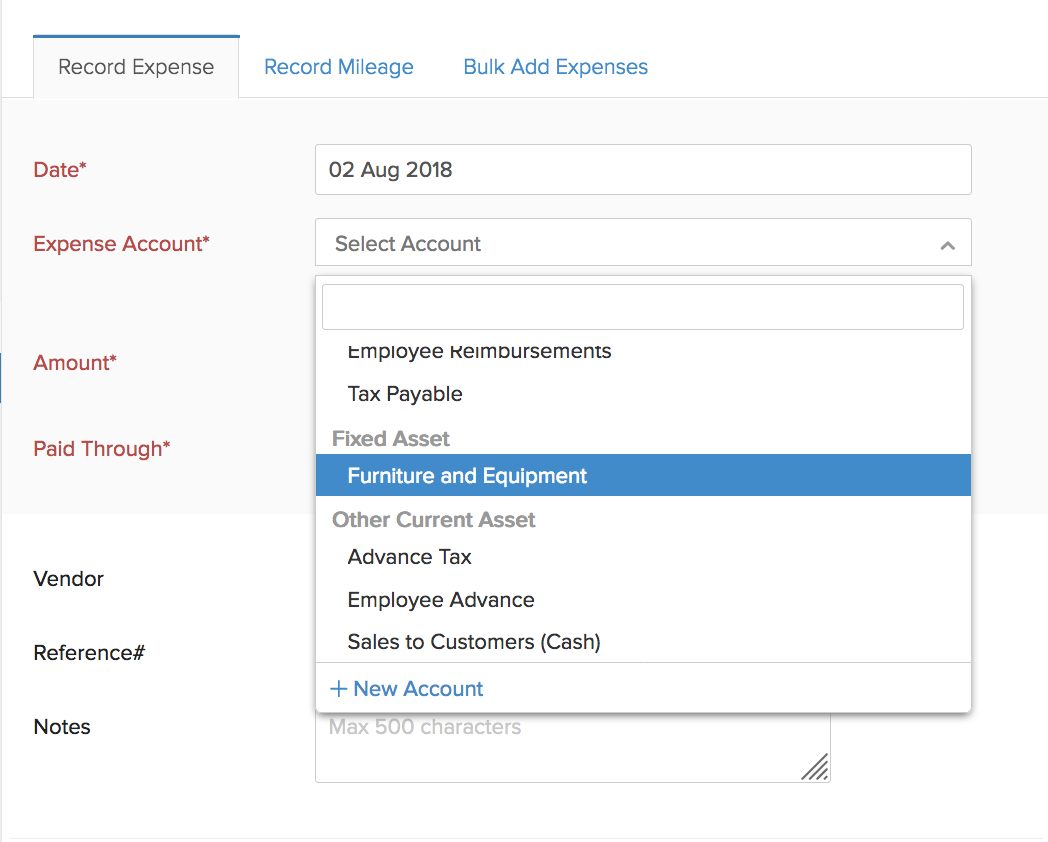This screenshot has height=842, width=1048.
Task: Pick Furniture and Equipment account
Action: [467, 476]
